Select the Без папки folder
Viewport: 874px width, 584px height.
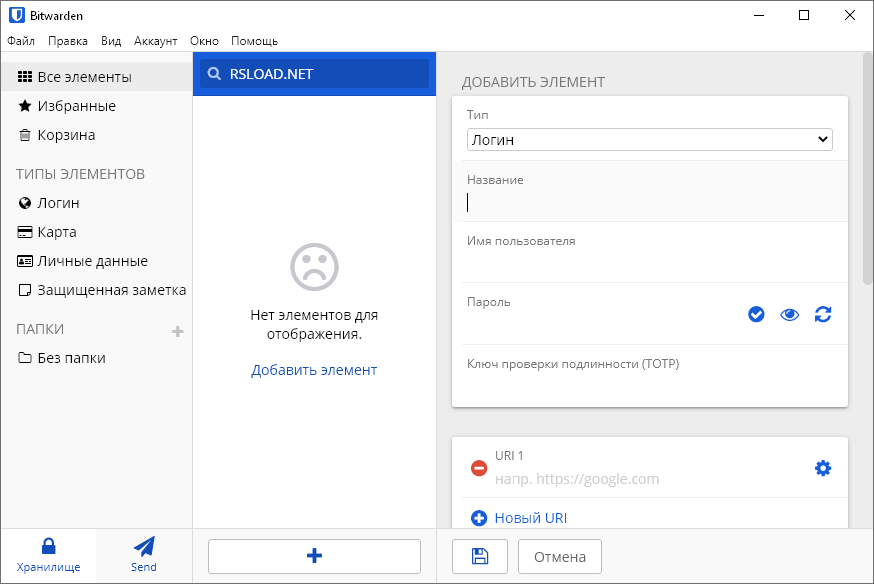[x=97, y=358]
